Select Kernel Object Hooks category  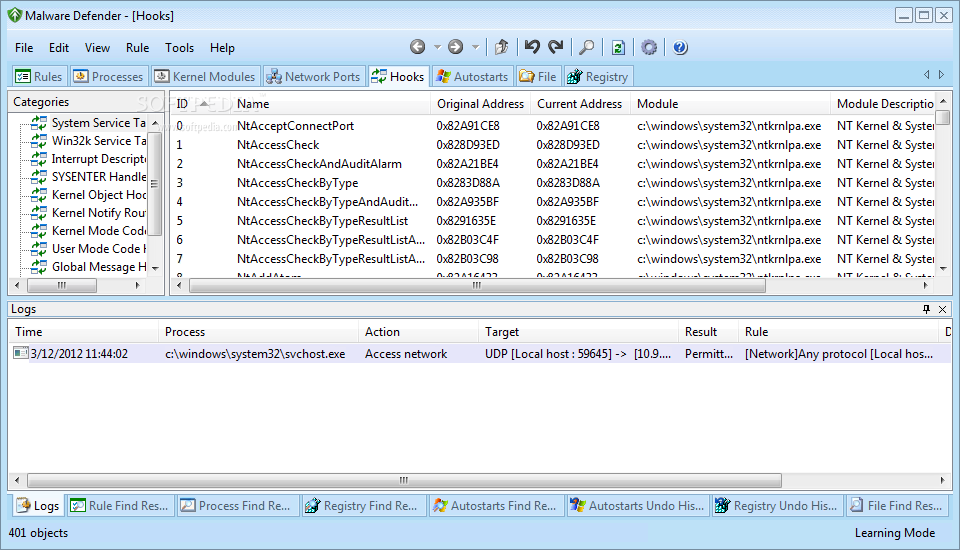click(x=89, y=195)
